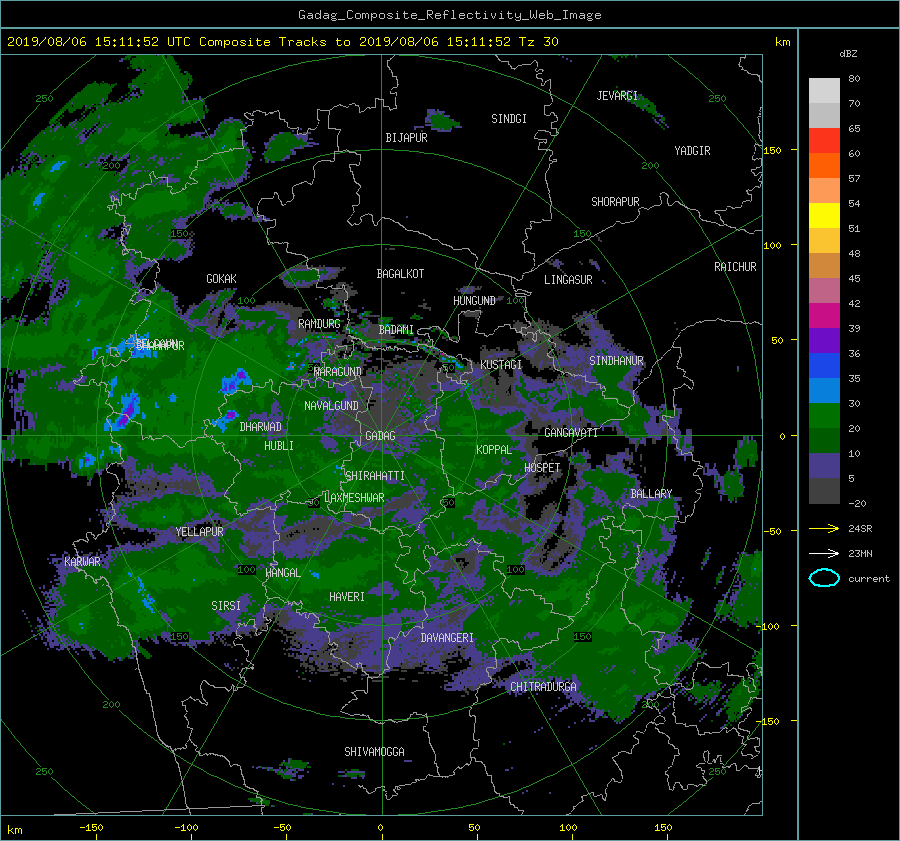Click the 65 dBZ red color swatch
Screen dimensions: 900x841
[x=824, y=141]
